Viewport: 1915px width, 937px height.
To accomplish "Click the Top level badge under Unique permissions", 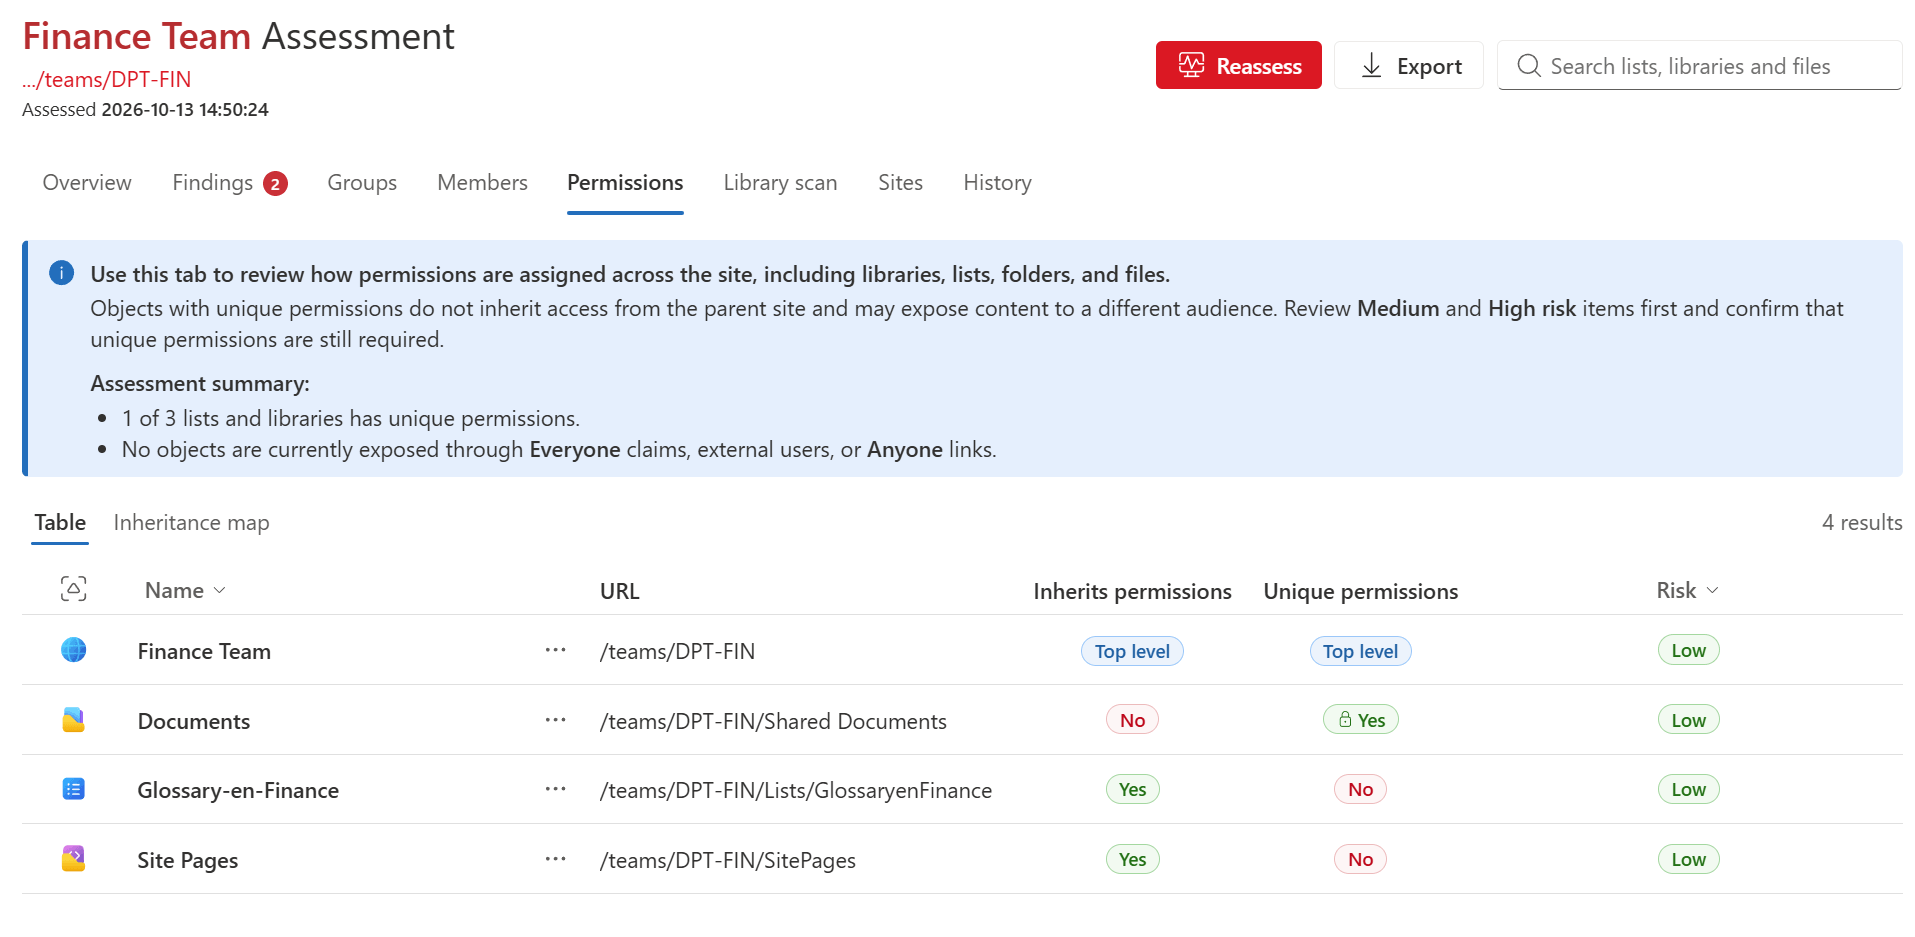I will tap(1360, 651).
